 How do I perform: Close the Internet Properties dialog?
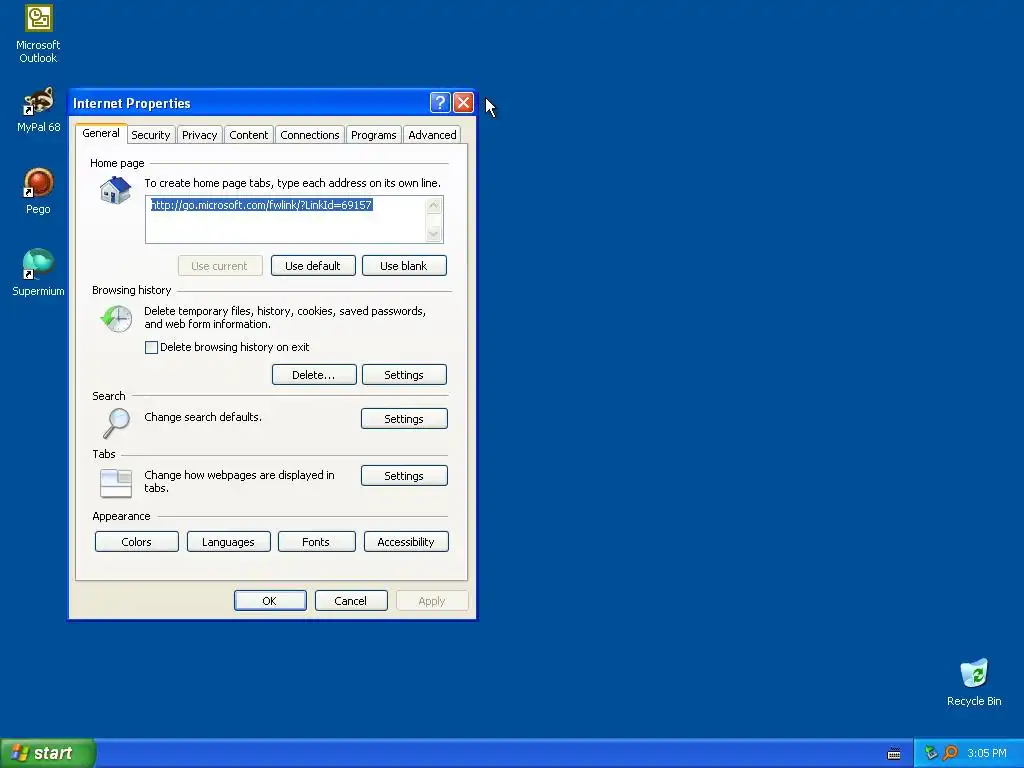pos(463,103)
